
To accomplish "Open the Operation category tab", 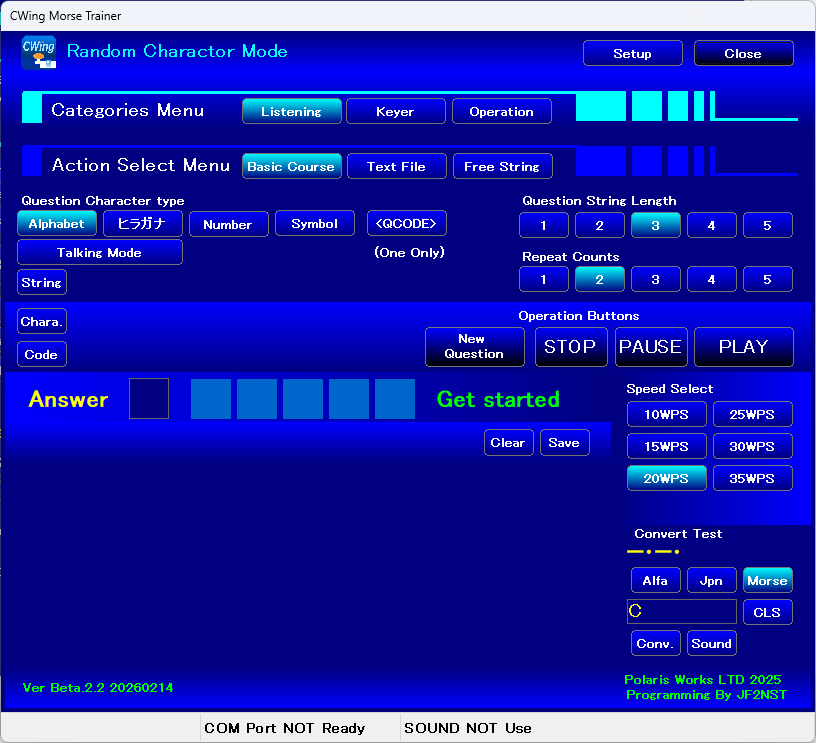I will [501, 112].
